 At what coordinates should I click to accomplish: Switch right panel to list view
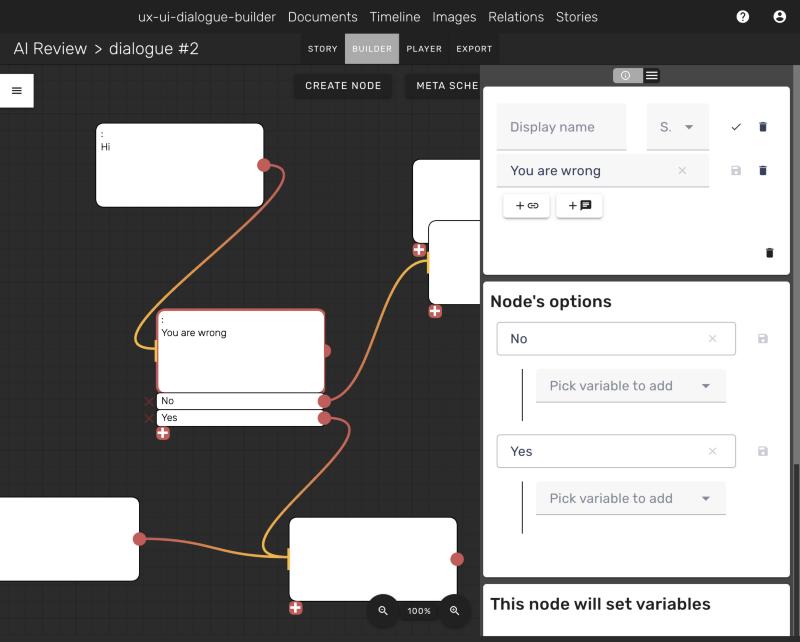pos(652,76)
